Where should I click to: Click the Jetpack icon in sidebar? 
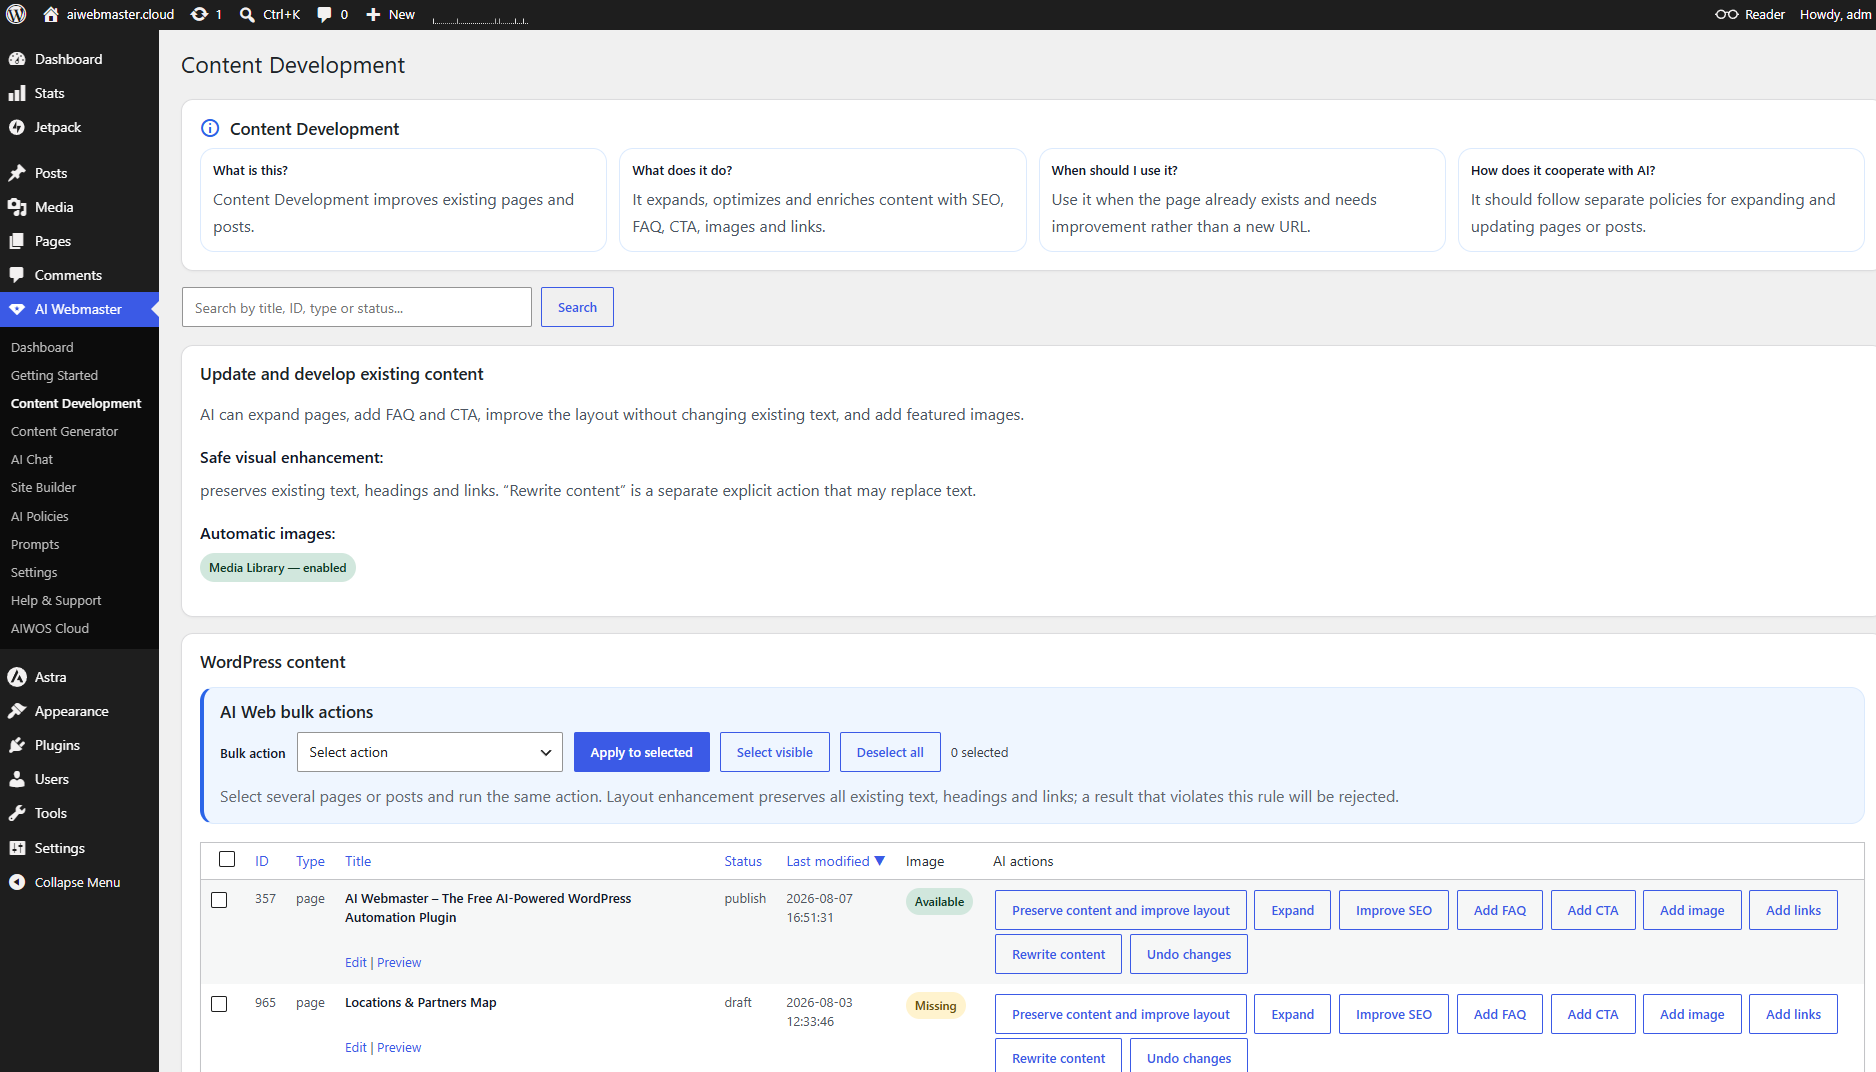pos(17,127)
